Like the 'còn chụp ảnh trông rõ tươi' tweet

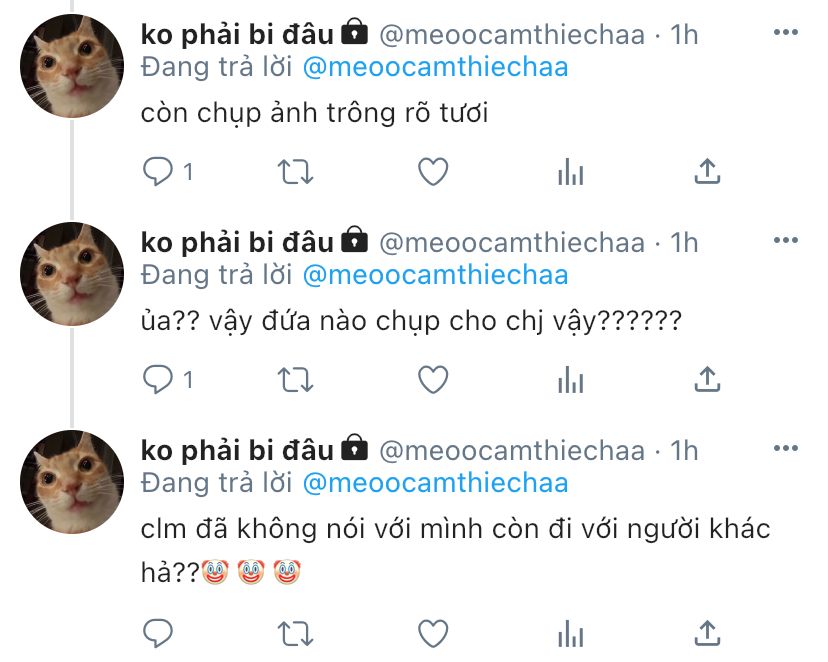[x=433, y=172]
